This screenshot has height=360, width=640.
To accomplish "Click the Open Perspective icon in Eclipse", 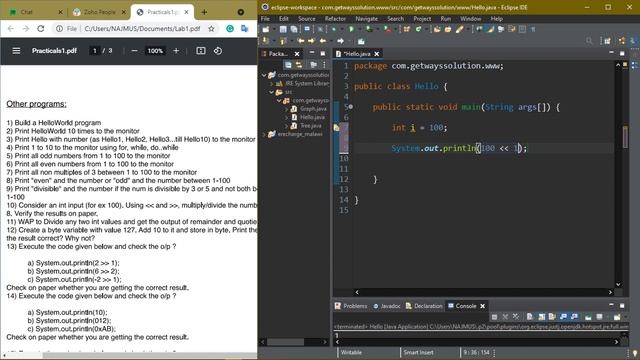I will 607,41.
